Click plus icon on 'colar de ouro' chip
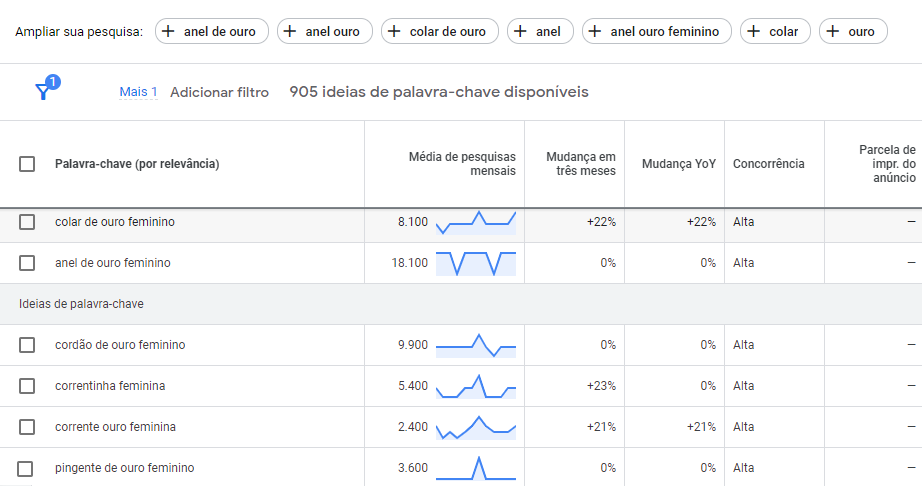 [395, 32]
